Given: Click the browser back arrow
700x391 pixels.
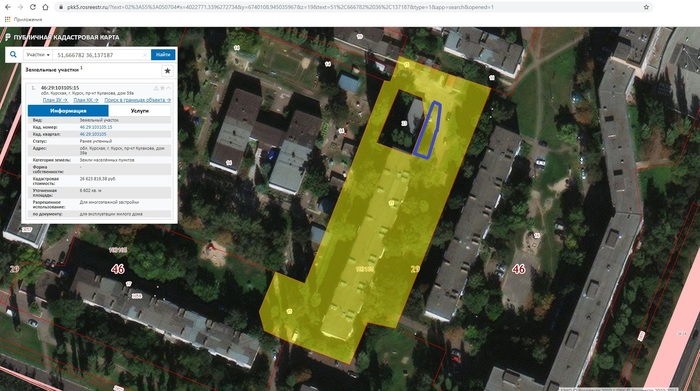Looking at the screenshot, I should (x=8, y=7).
